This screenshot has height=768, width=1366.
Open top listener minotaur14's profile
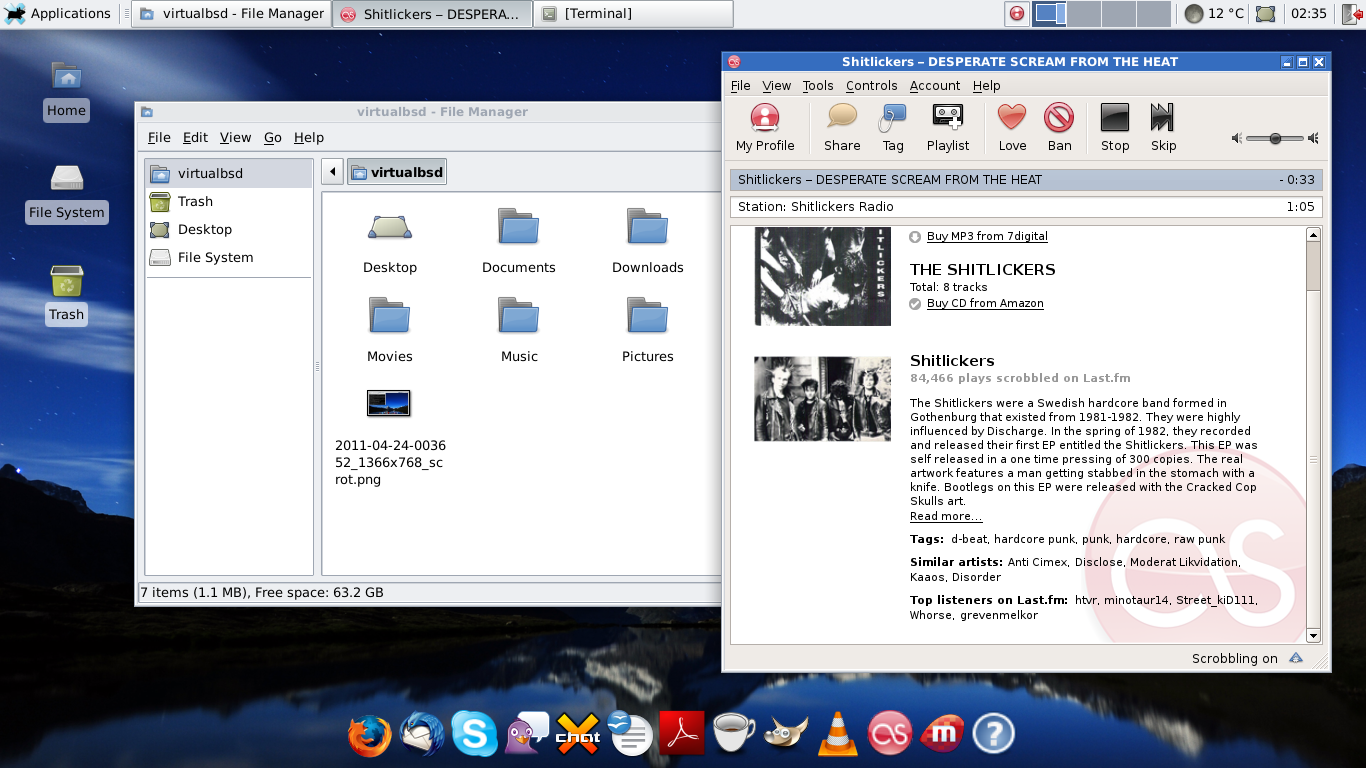[x=1136, y=601]
